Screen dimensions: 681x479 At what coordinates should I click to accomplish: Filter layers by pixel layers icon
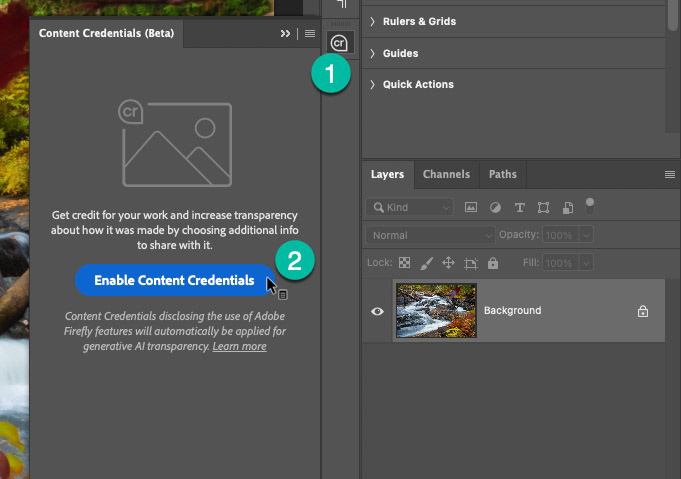point(471,207)
